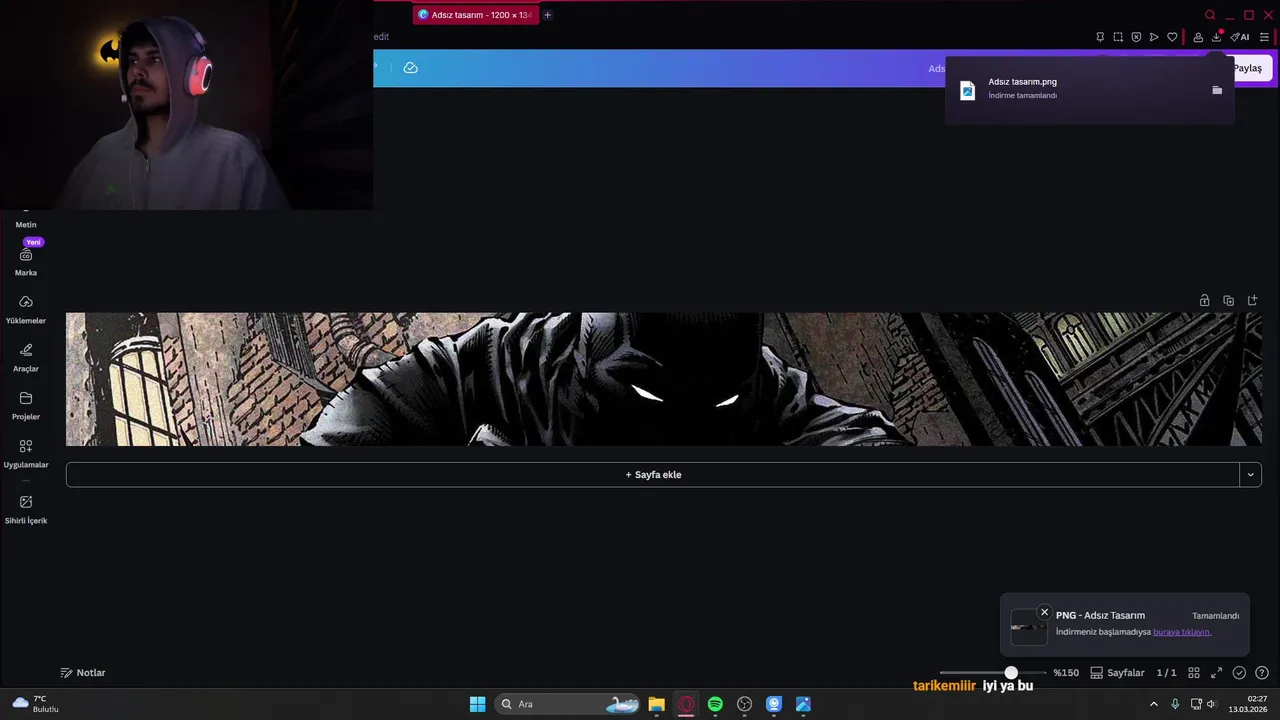Viewport: 1280px width, 720px height.
Task: Open the Projeler projects panel
Action: (x=26, y=406)
